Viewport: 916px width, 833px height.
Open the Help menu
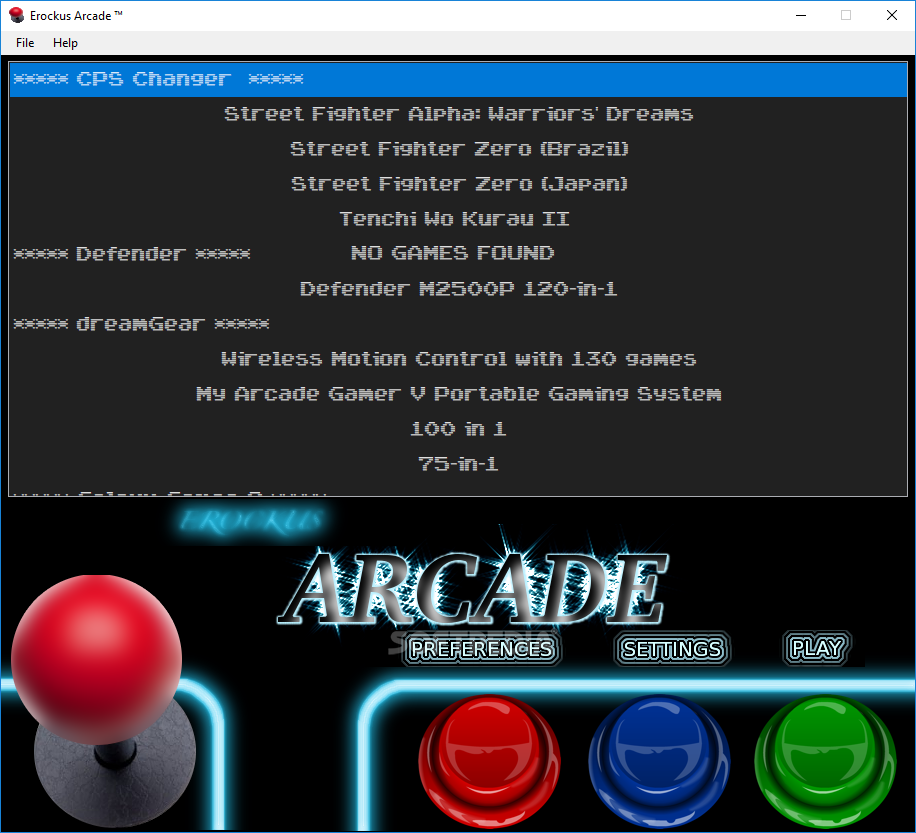pyautogui.click(x=65, y=43)
